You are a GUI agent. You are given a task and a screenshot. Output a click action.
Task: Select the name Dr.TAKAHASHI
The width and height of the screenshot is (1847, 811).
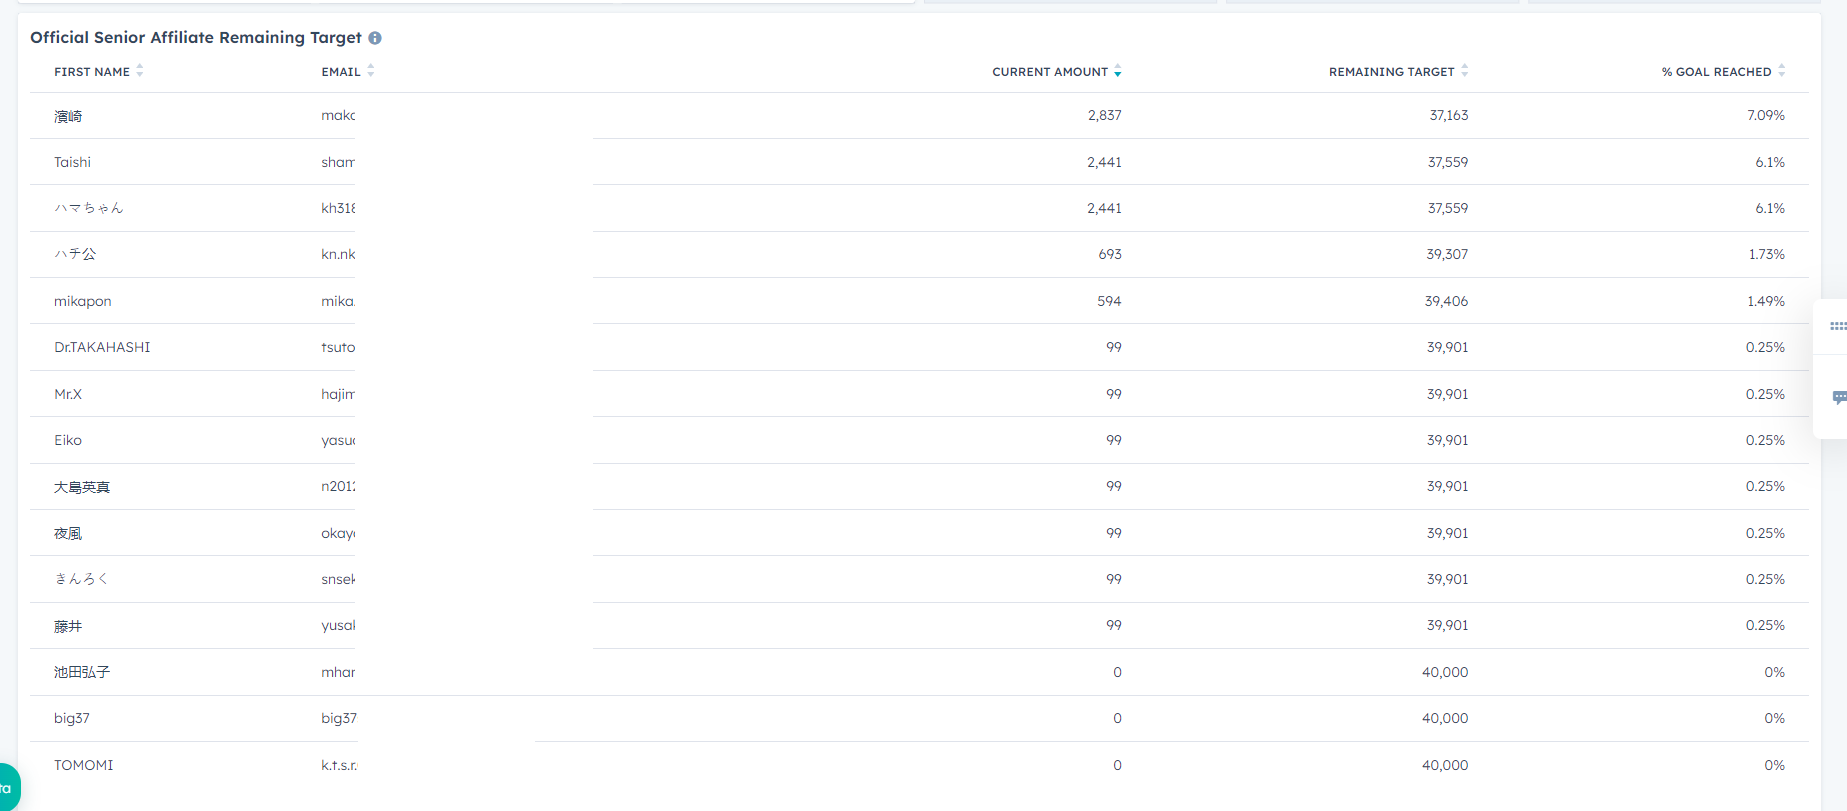[102, 347]
